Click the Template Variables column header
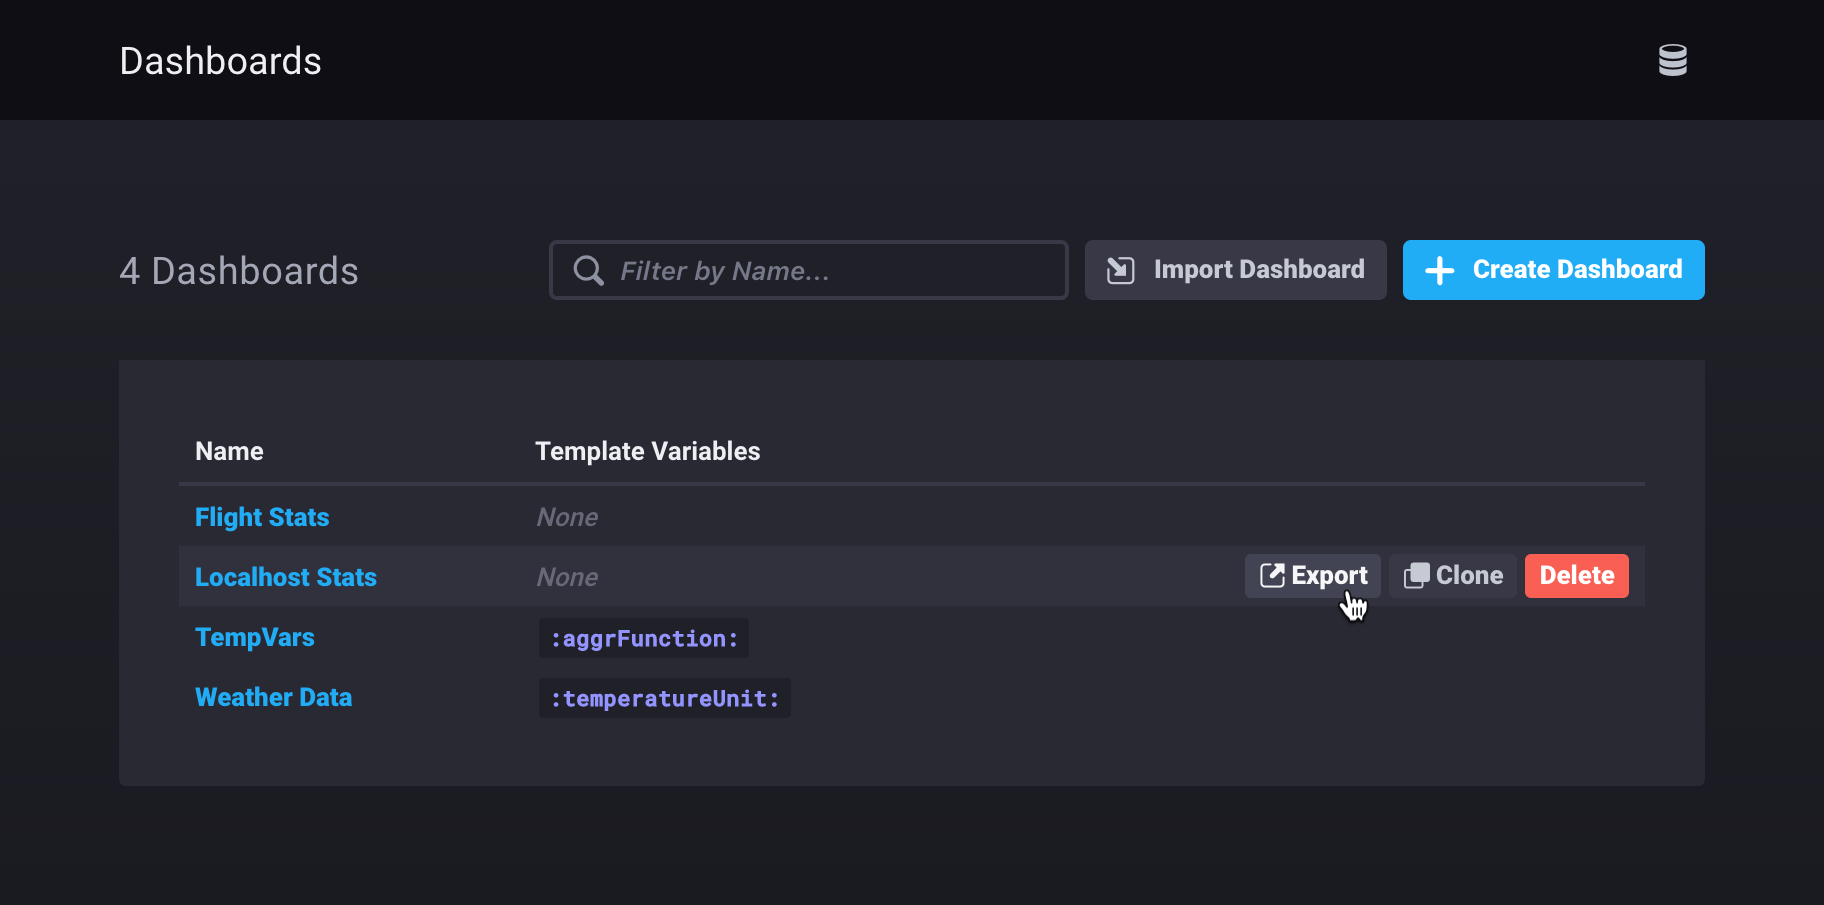 647,451
